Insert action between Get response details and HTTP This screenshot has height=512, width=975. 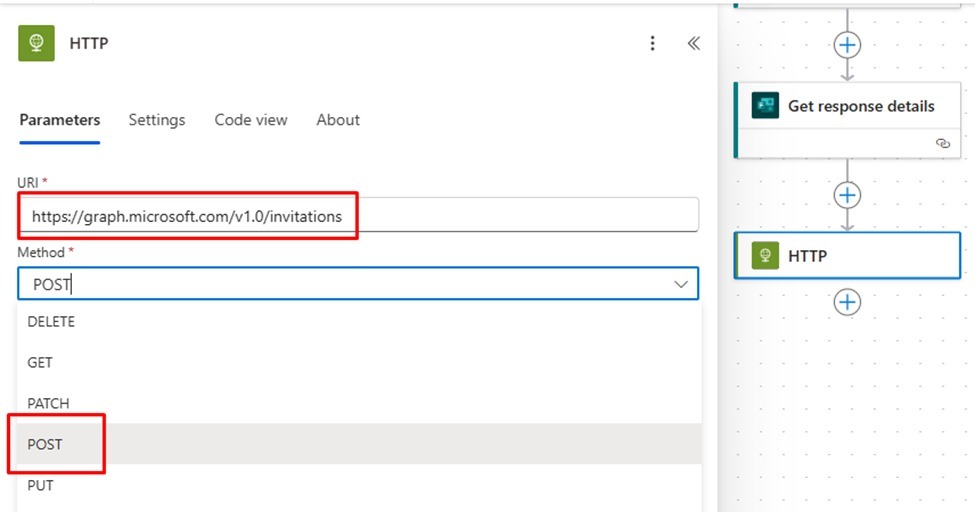(x=847, y=195)
